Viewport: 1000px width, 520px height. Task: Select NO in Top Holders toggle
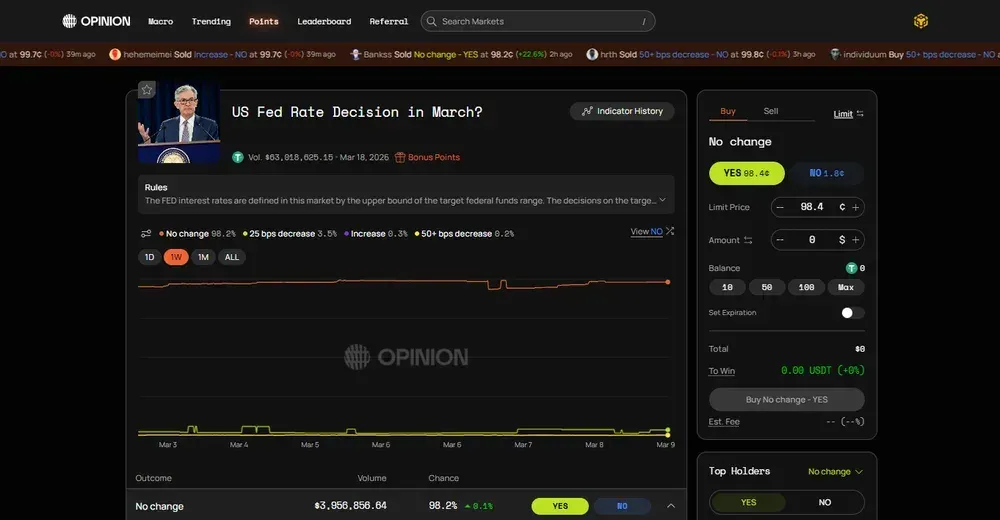[x=825, y=502]
